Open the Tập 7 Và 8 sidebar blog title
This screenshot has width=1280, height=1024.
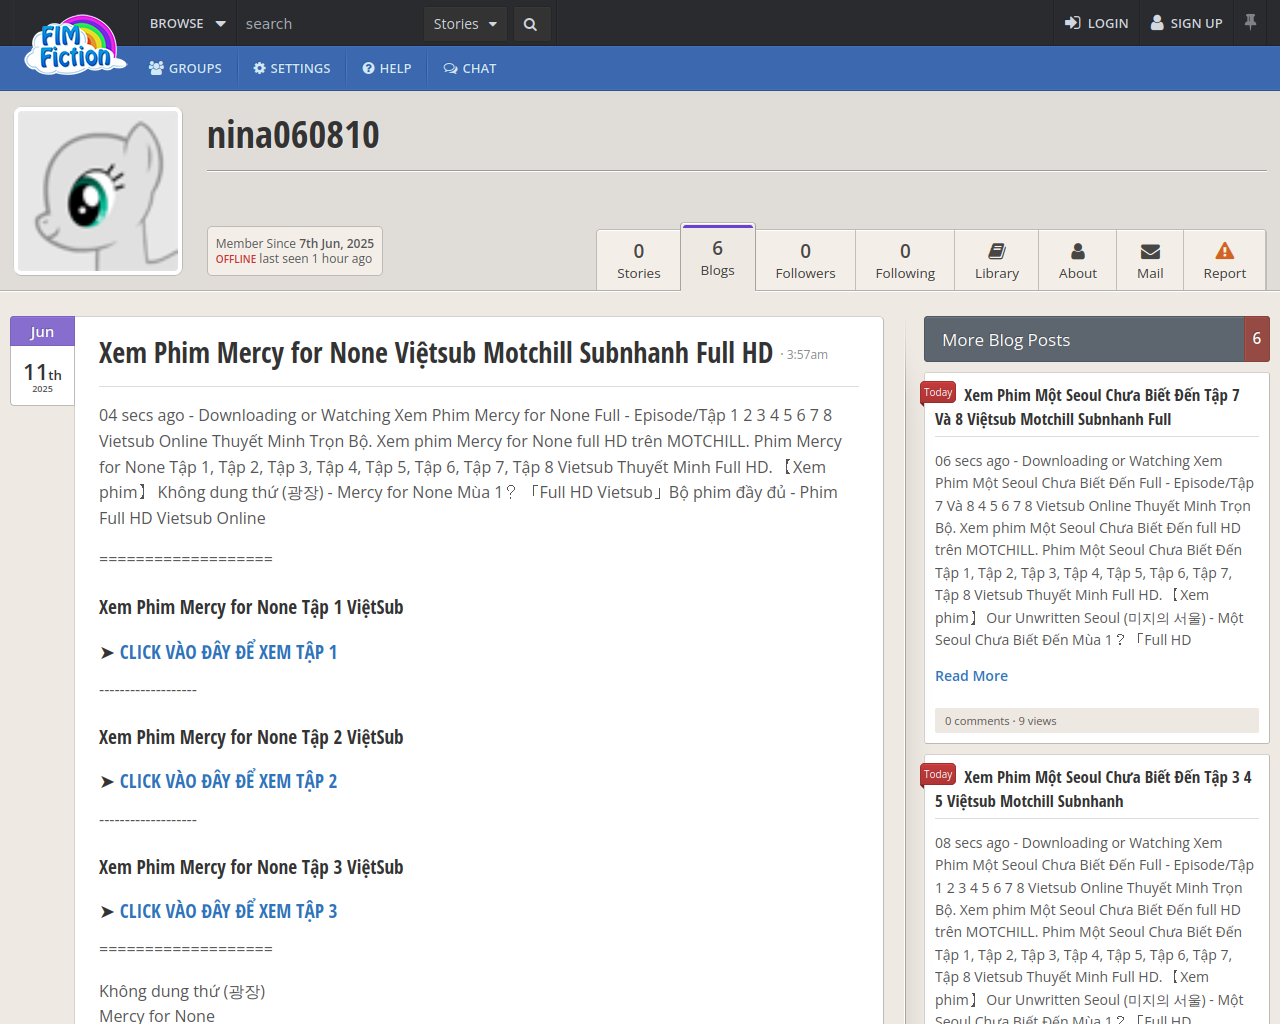pyautogui.click(x=1088, y=407)
